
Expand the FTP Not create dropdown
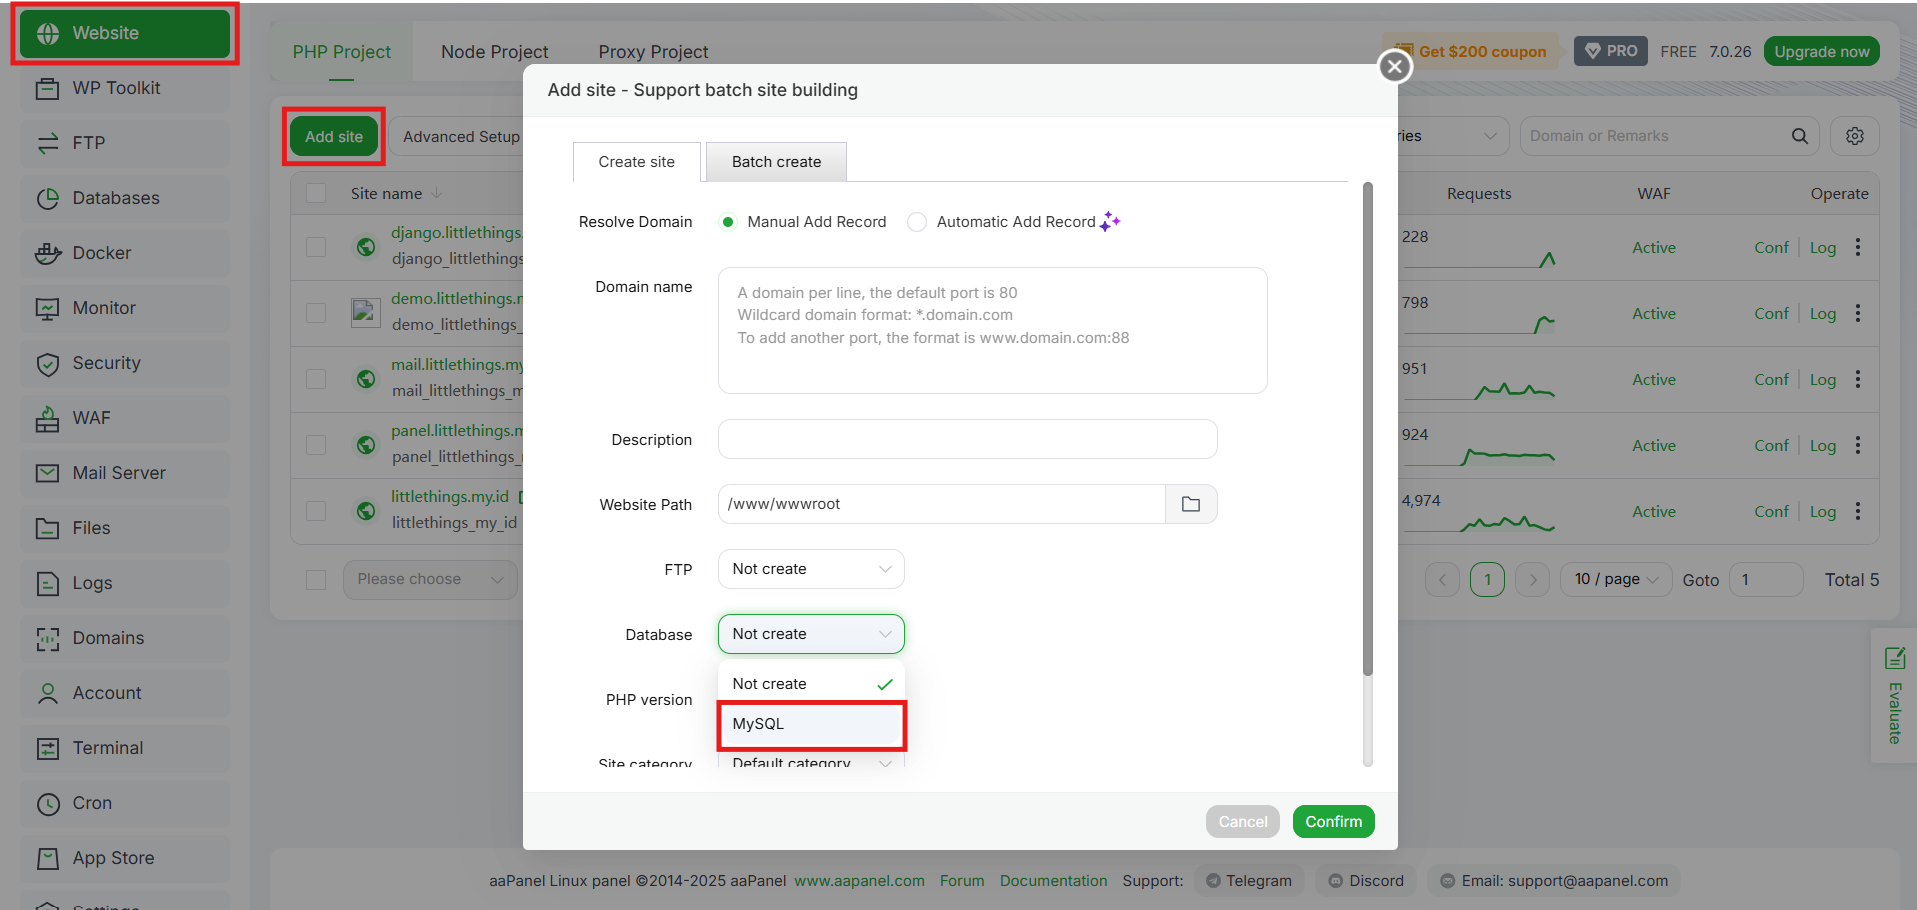(811, 569)
